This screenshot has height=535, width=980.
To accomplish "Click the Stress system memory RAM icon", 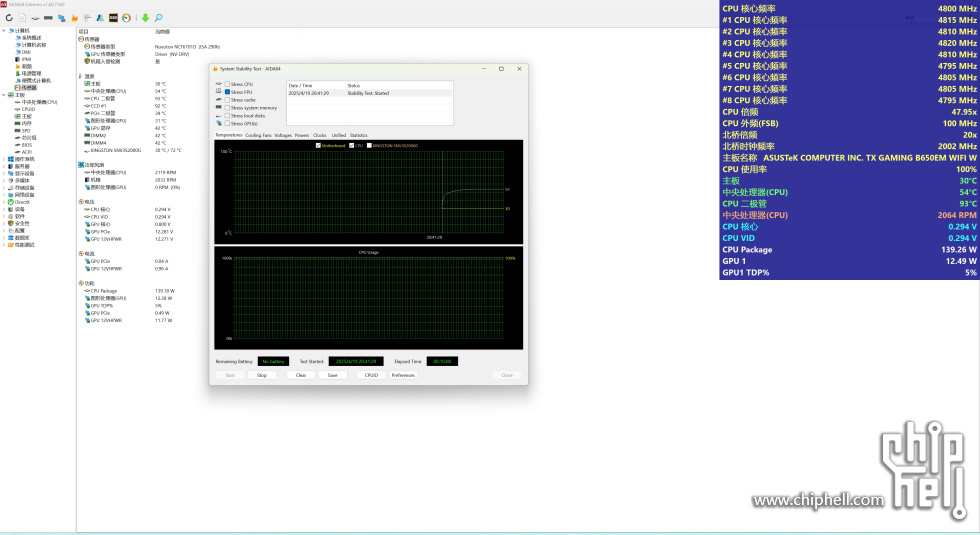I will [x=219, y=108].
